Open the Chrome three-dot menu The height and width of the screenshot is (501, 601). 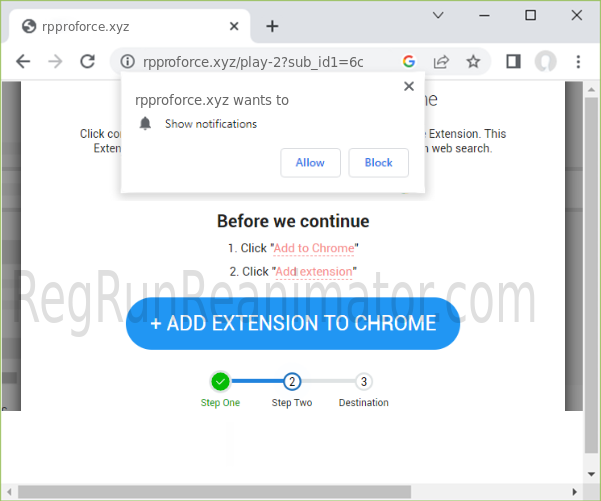(578, 61)
